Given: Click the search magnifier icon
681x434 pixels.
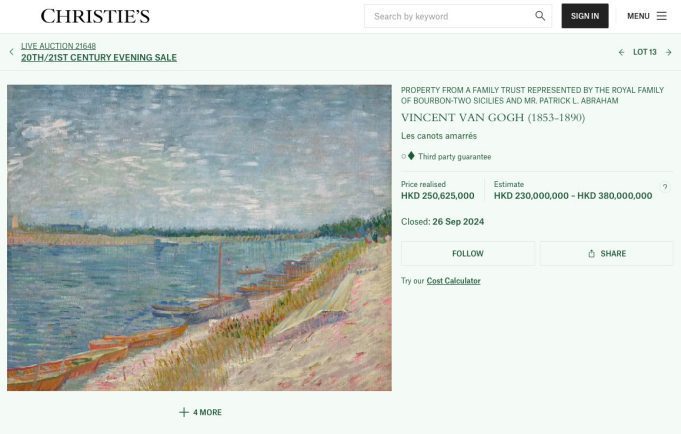Looking at the screenshot, I should (540, 16).
